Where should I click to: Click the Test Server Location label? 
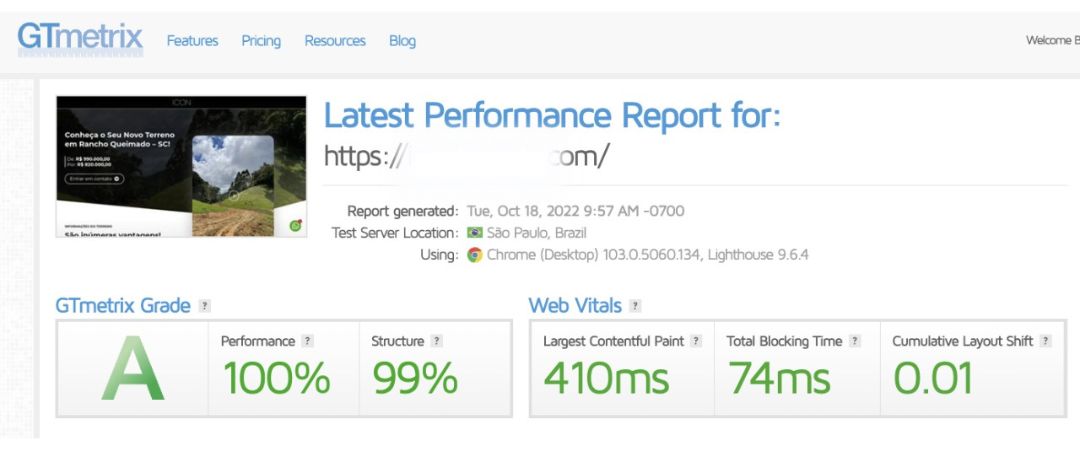pos(395,233)
